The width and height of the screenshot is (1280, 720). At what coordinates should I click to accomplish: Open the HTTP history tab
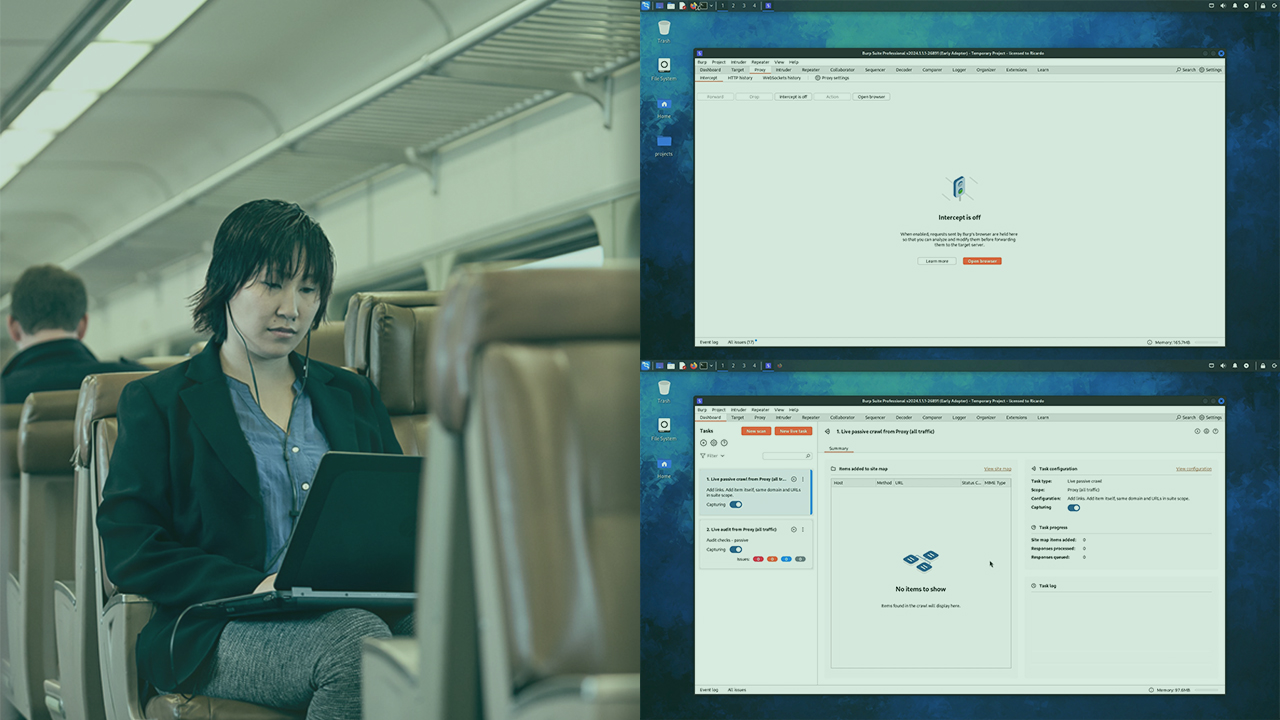click(740, 77)
